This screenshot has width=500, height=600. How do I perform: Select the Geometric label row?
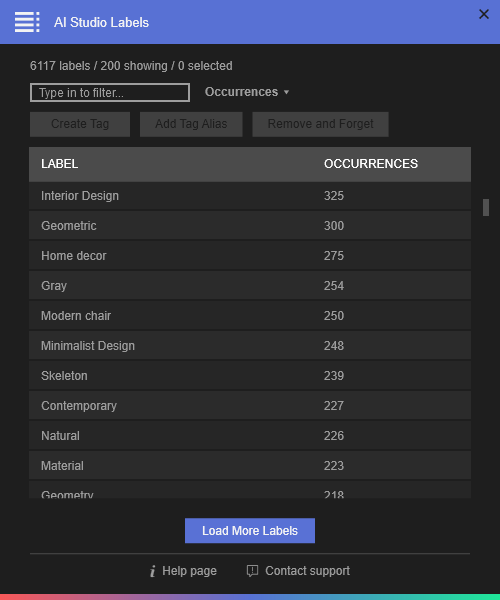click(x=250, y=226)
